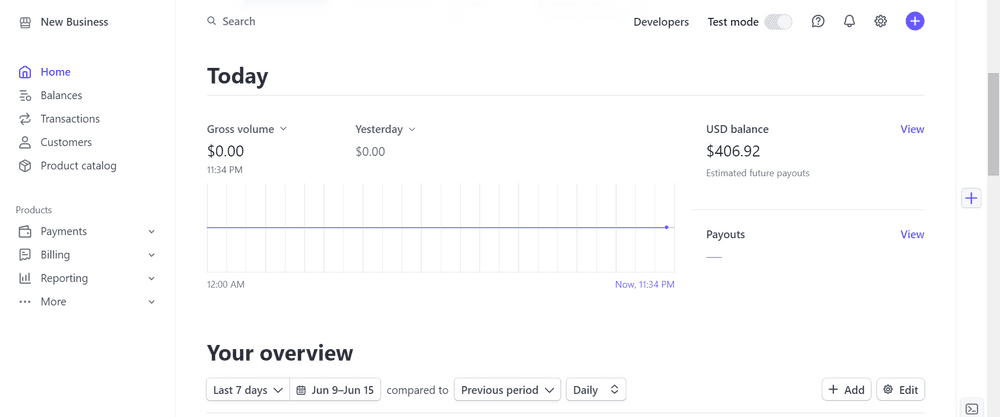Enable the Test mode toggle
1000x417 pixels.
pos(777,22)
